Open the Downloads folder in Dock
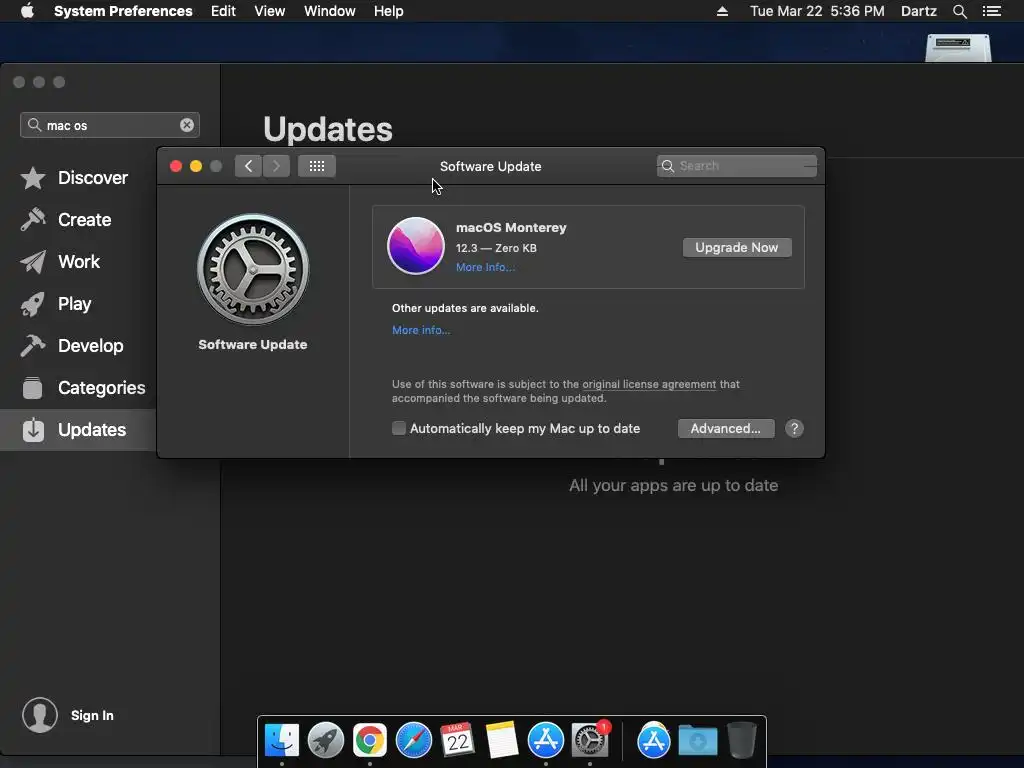Viewport: 1024px width, 768px height. [x=697, y=741]
